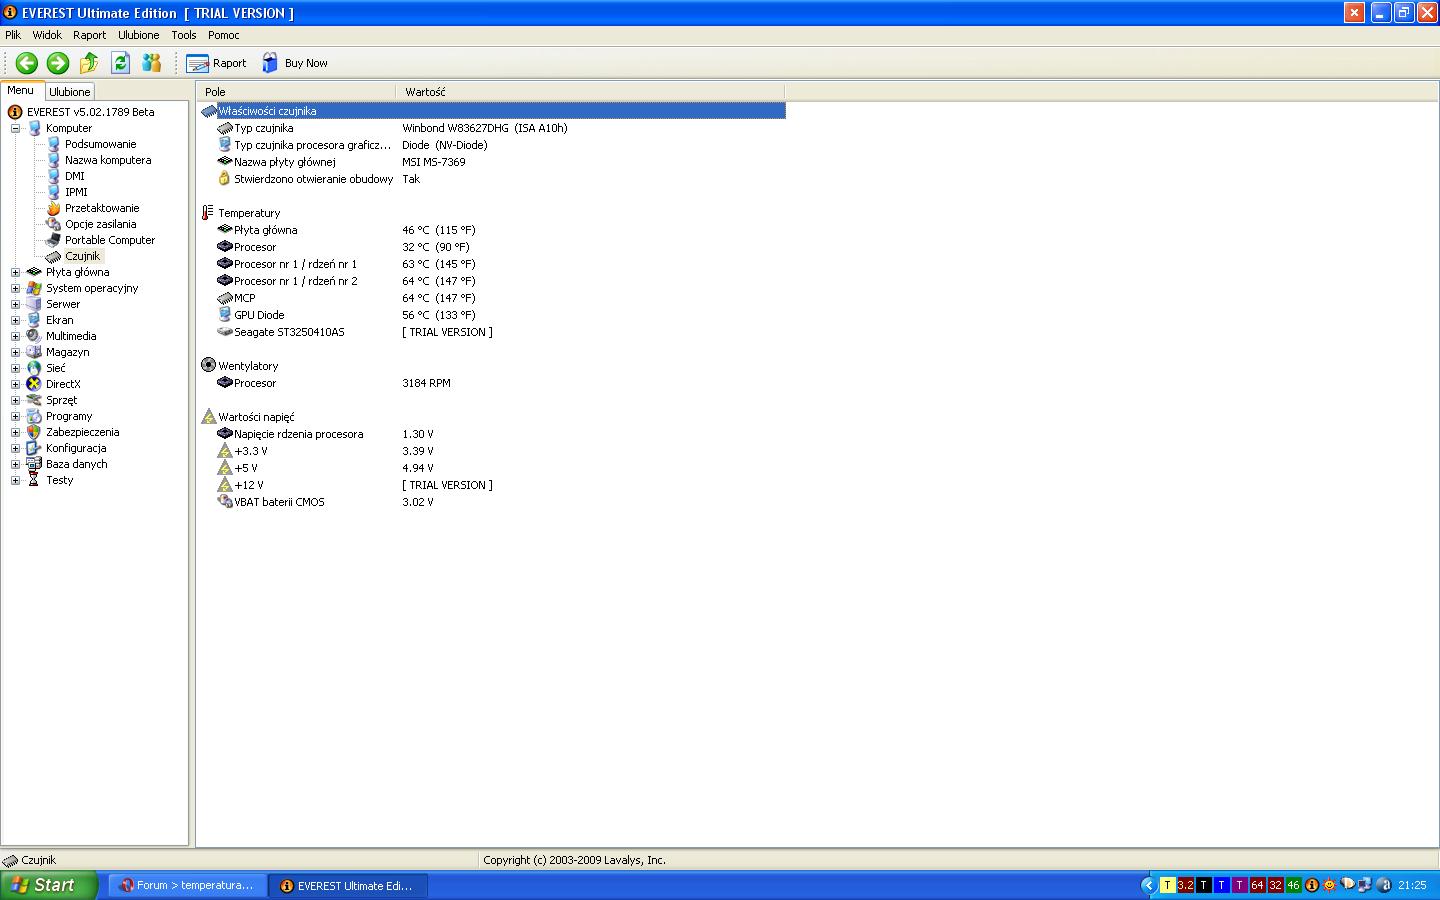
Task: Click the Manage users people icon
Action: coord(152,63)
